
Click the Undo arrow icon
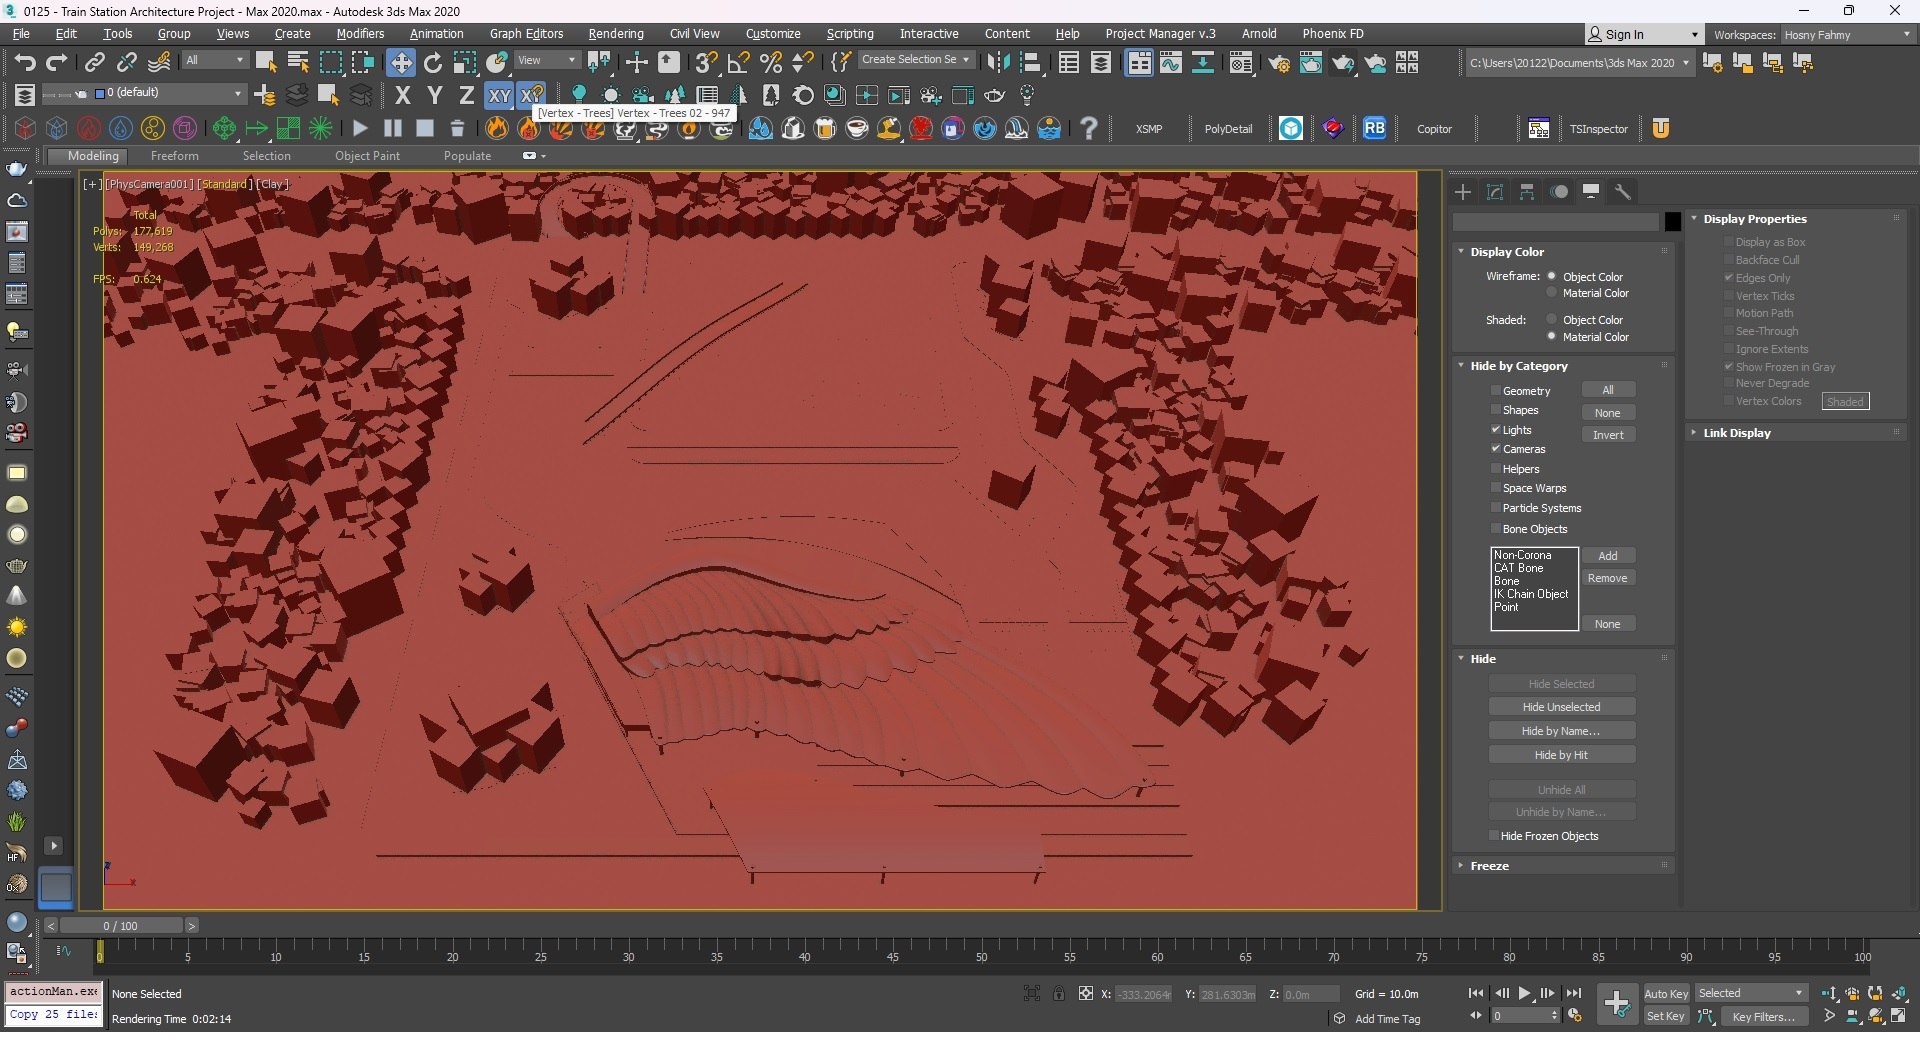click(x=25, y=63)
